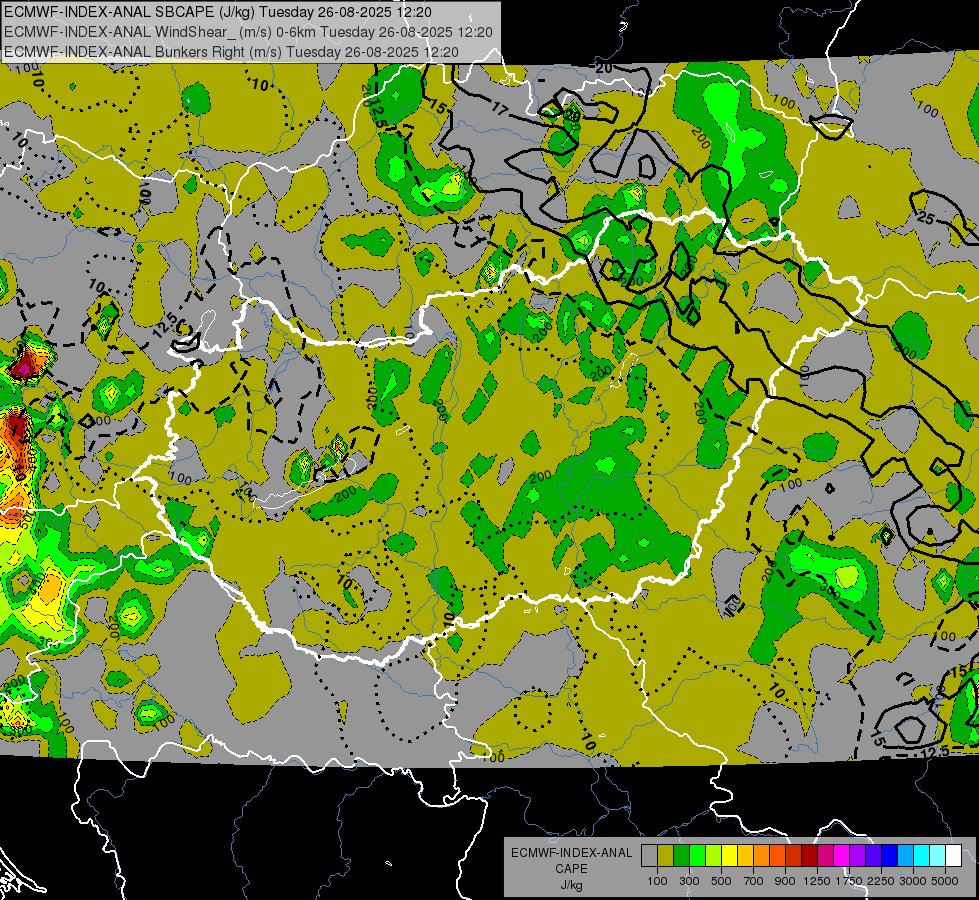Click the bright magenta legend swatch
979x900 pixels.
click(x=842, y=856)
